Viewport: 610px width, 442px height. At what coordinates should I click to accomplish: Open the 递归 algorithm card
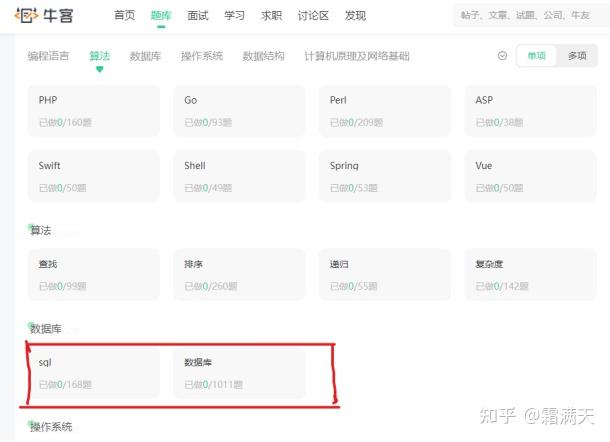point(385,275)
